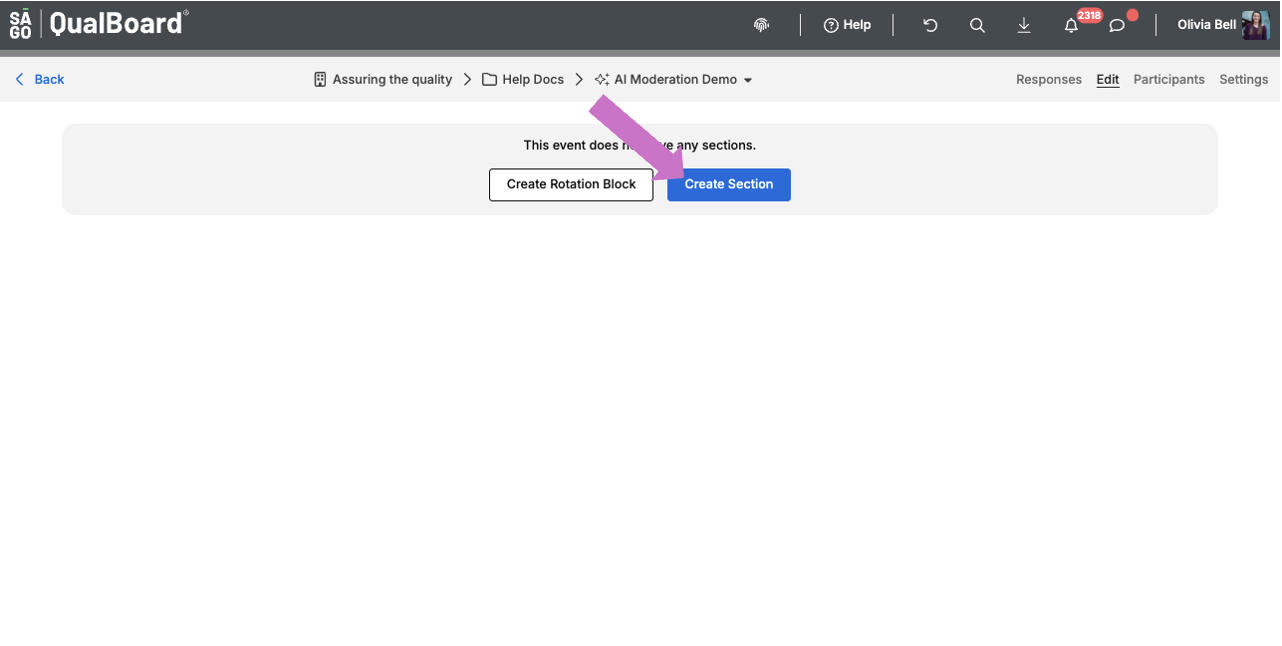The height and width of the screenshot is (646, 1282).
Task: Click the back chevron to go back
Action: pos(19,79)
